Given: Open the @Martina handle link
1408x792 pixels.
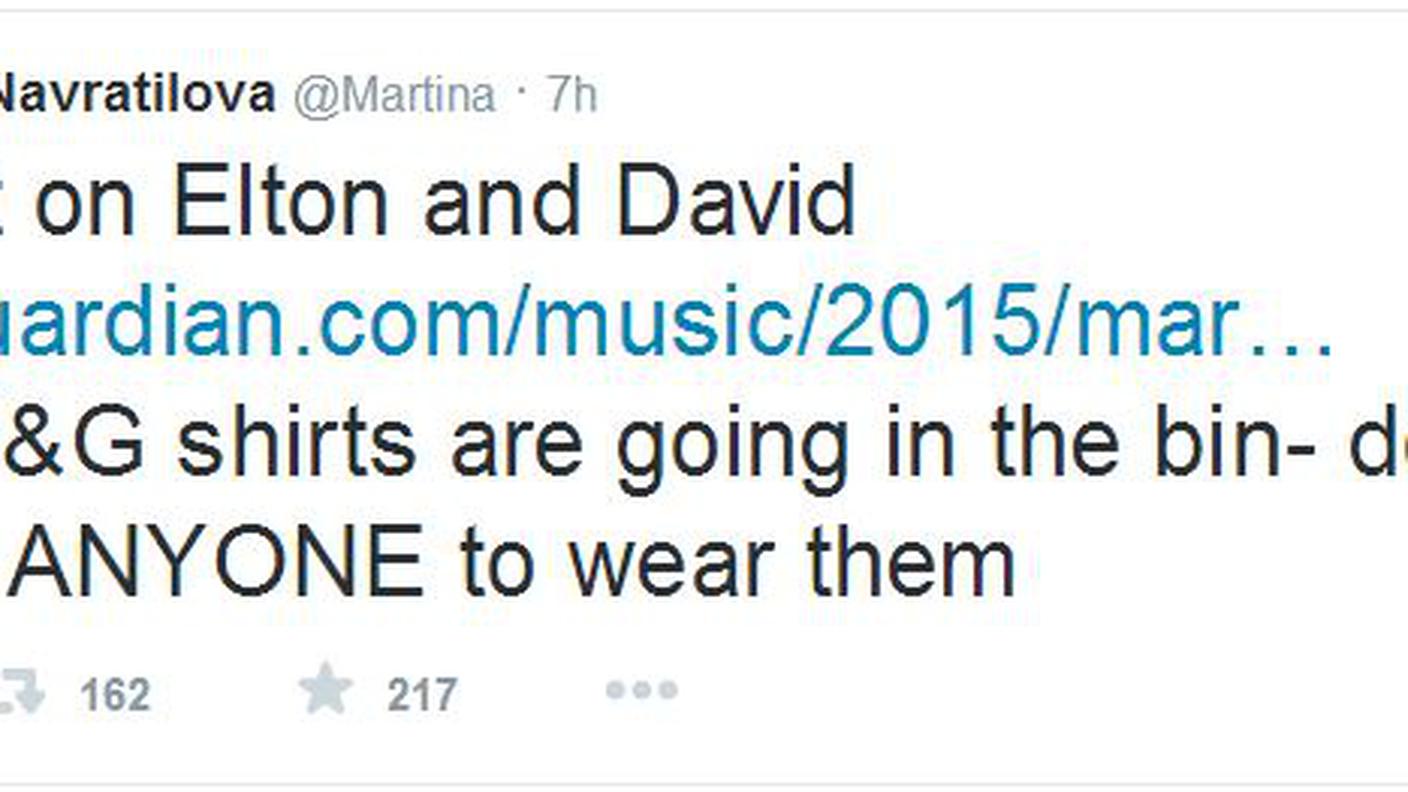Looking at the screenshot, I should coord(395,97).
